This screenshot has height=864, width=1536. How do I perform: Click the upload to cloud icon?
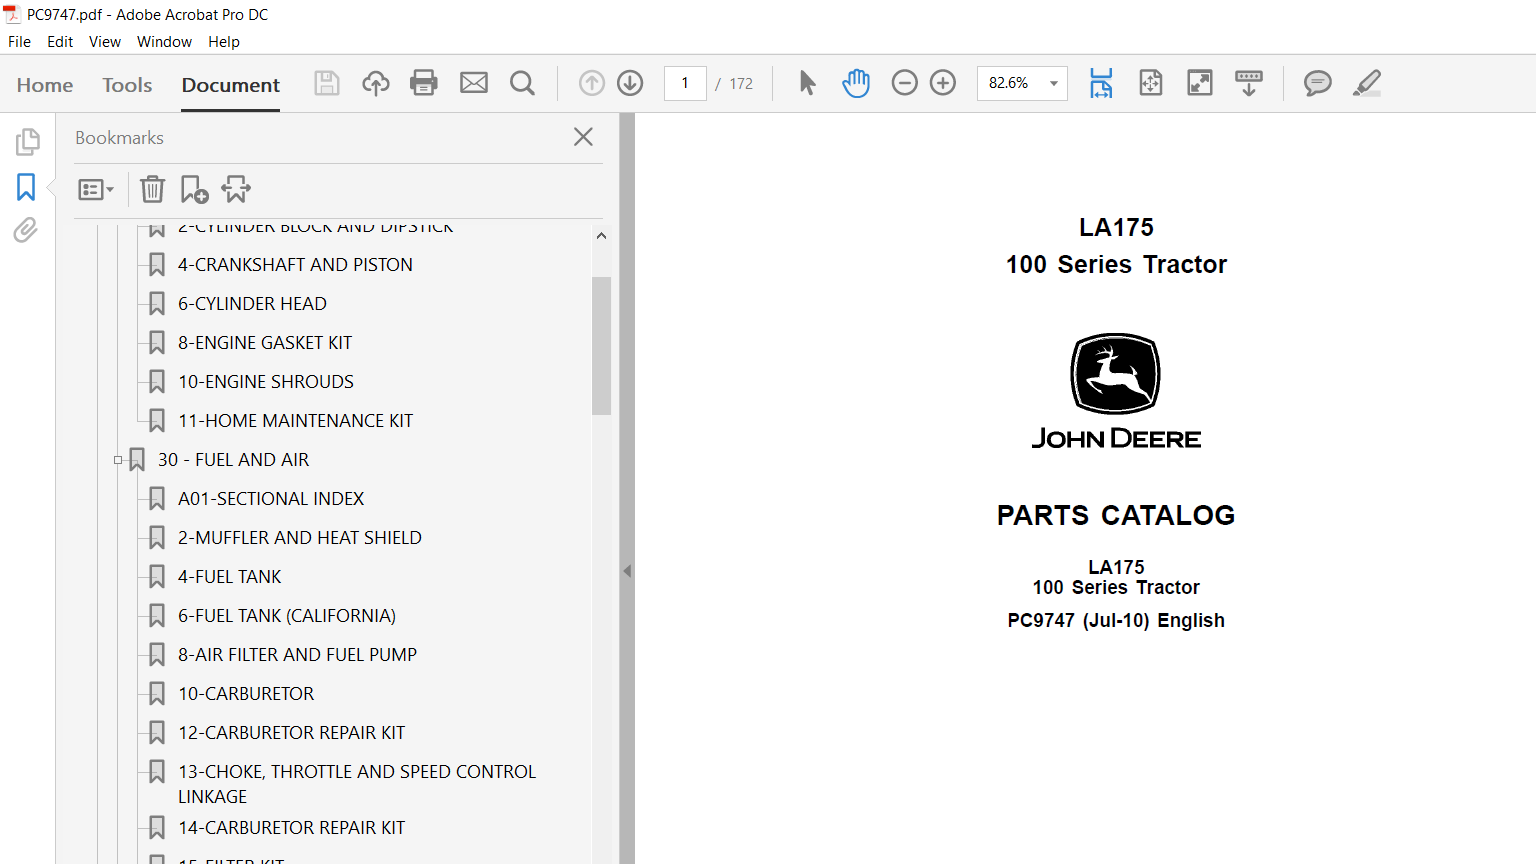click(x=376, y=83)
